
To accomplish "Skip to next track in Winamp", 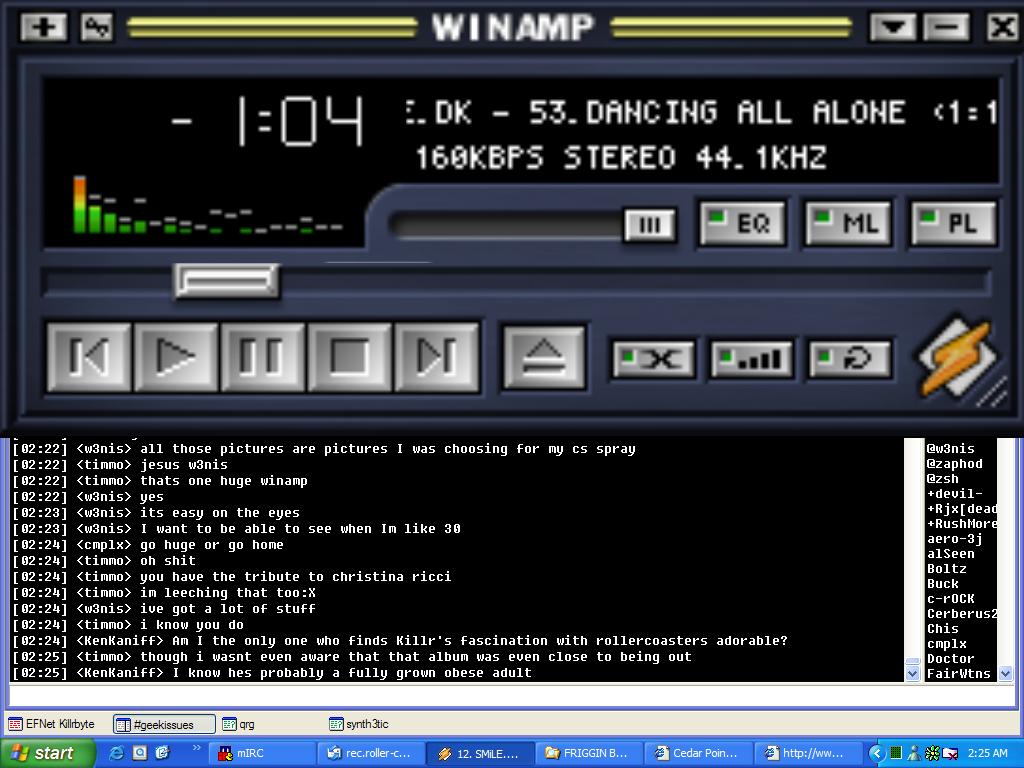I will tap(437, 357).
